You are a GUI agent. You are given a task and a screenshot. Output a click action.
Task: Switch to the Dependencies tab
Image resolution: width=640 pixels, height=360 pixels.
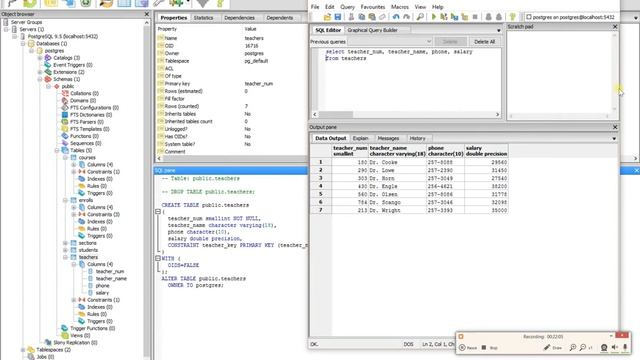coord(240,18)
